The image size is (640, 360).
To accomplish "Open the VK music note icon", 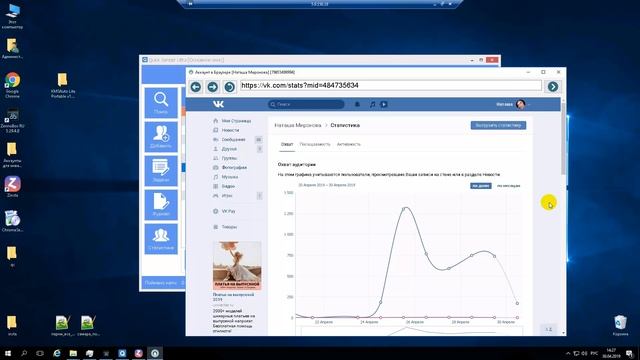I will click(x=372, y=104).
